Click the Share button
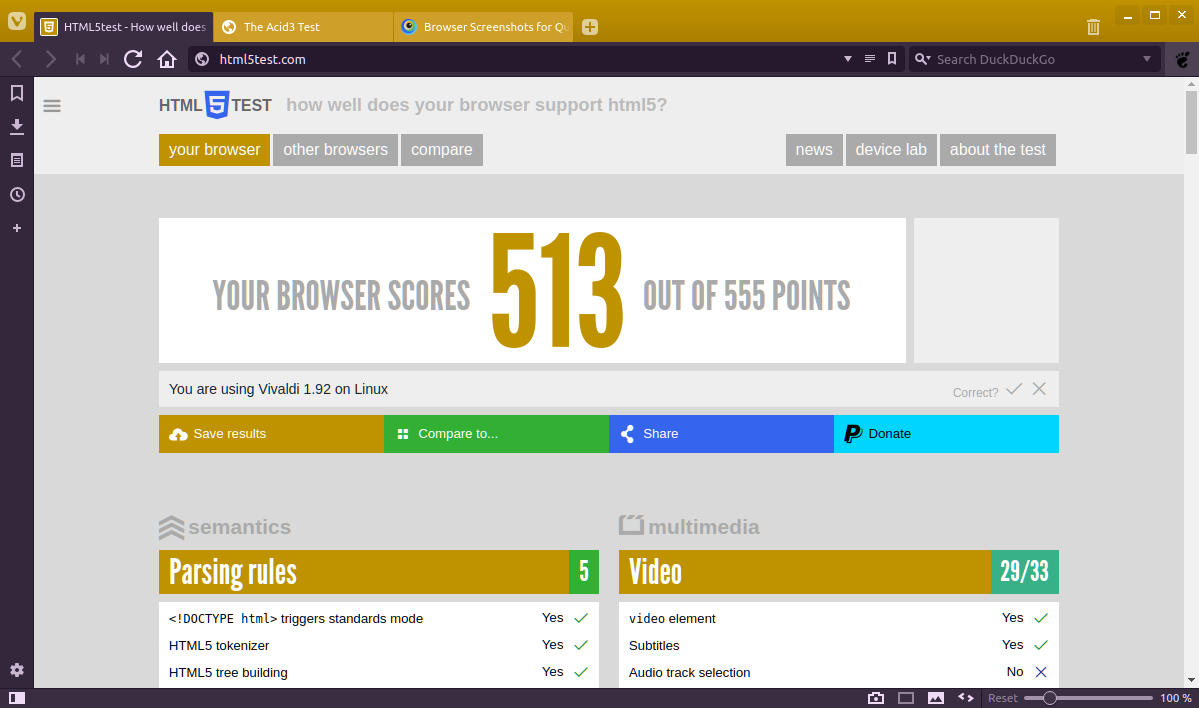1199x708 pixels. 721,434
